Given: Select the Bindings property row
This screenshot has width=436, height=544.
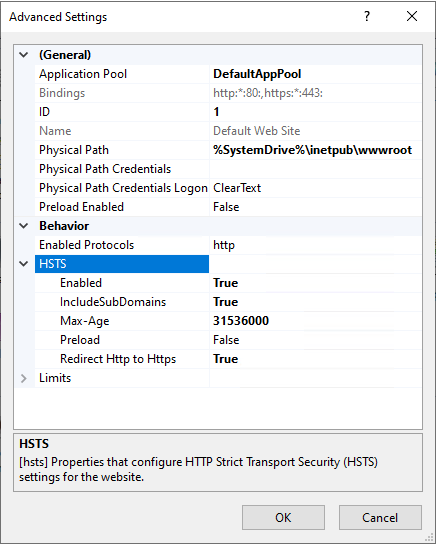Looking at the screenshot, I should [x=228, y=93].
